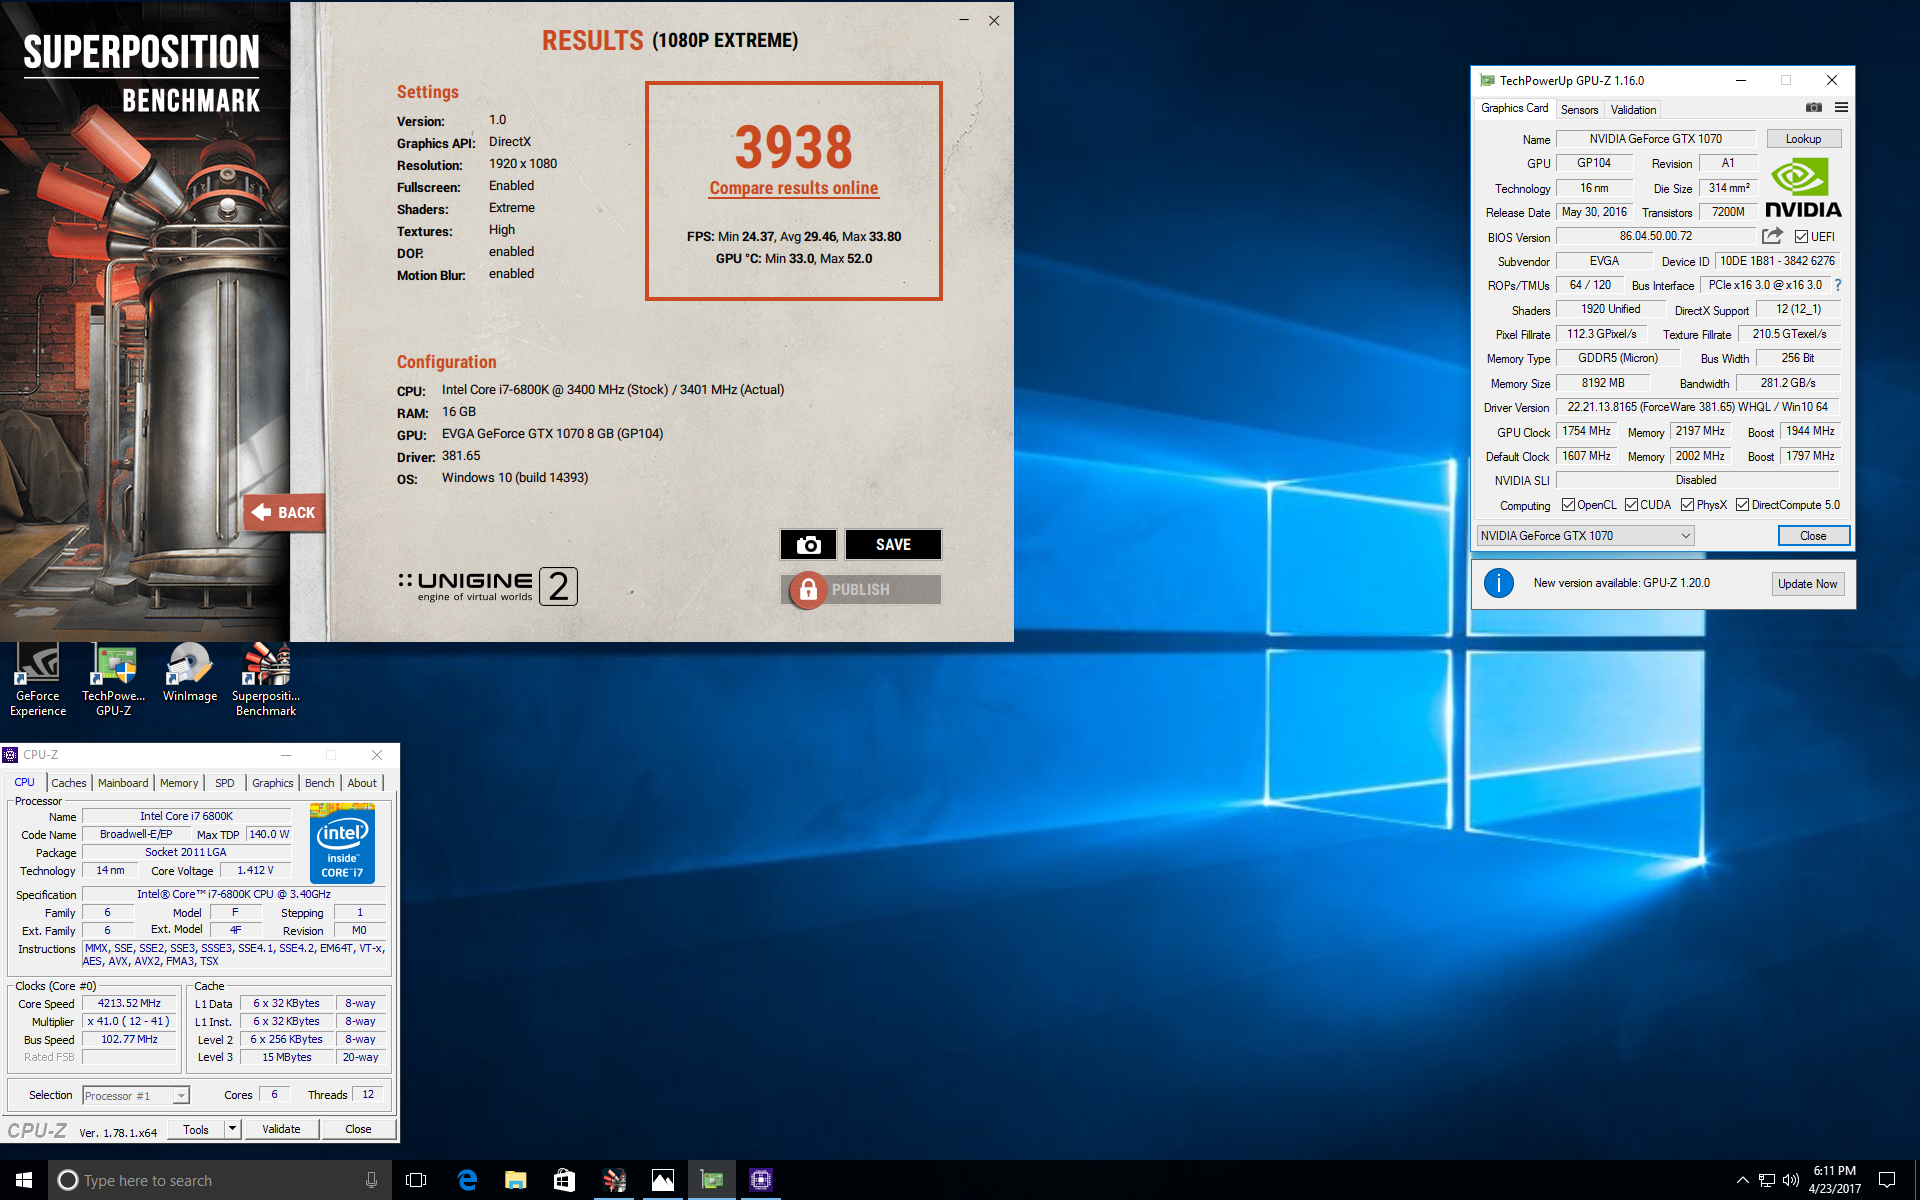1920x1200 pixels.
Task: Open CPU-Z About tab
Action: pos(362,783)
